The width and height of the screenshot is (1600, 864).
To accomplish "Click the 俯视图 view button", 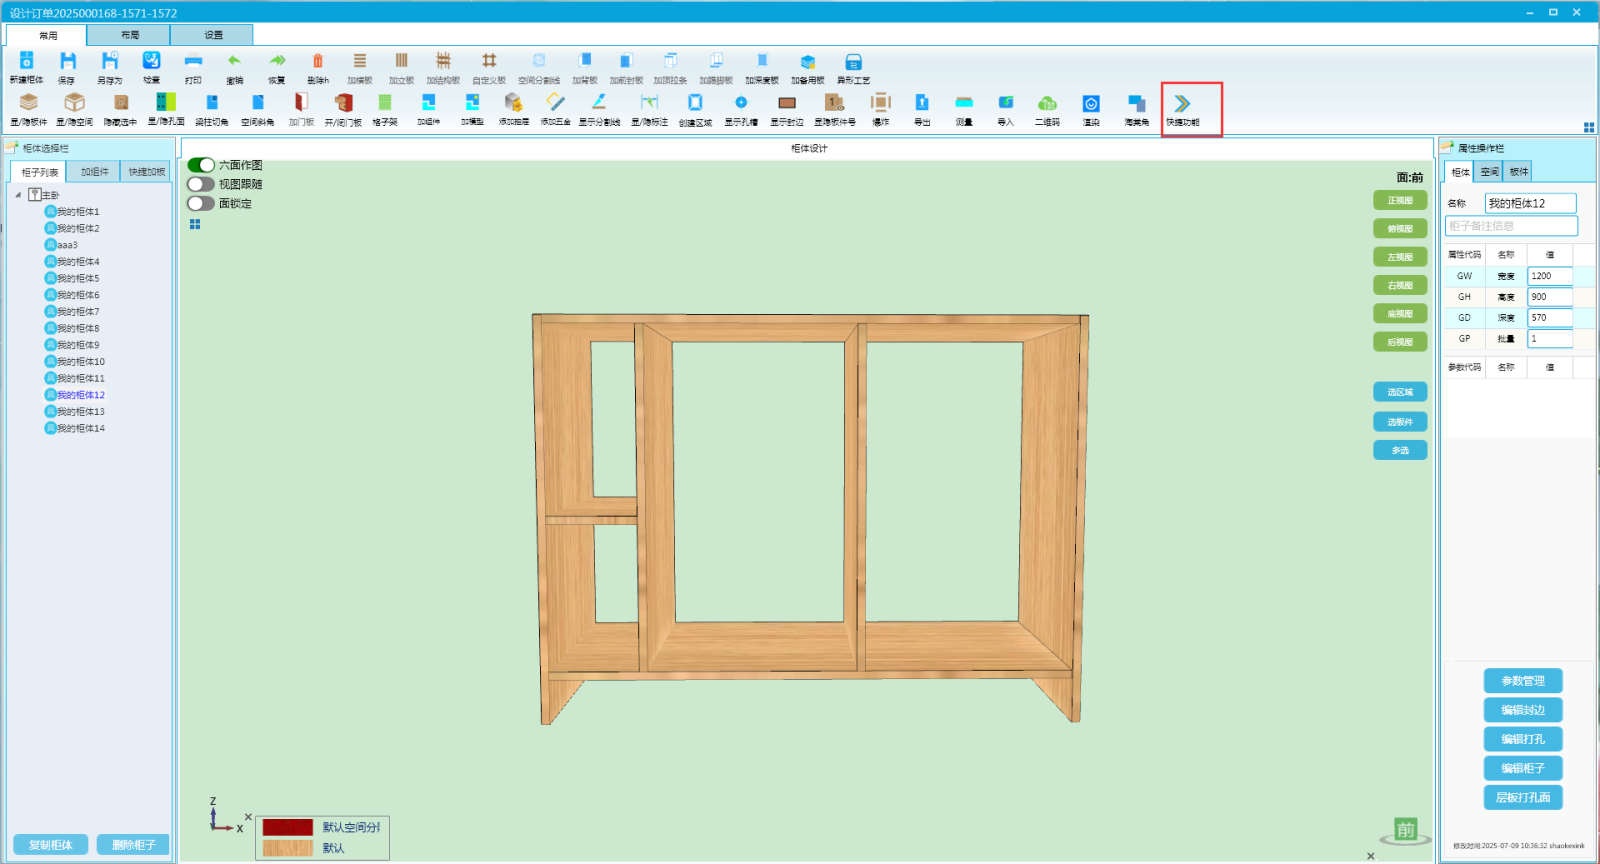I will tap(1400, 229).
